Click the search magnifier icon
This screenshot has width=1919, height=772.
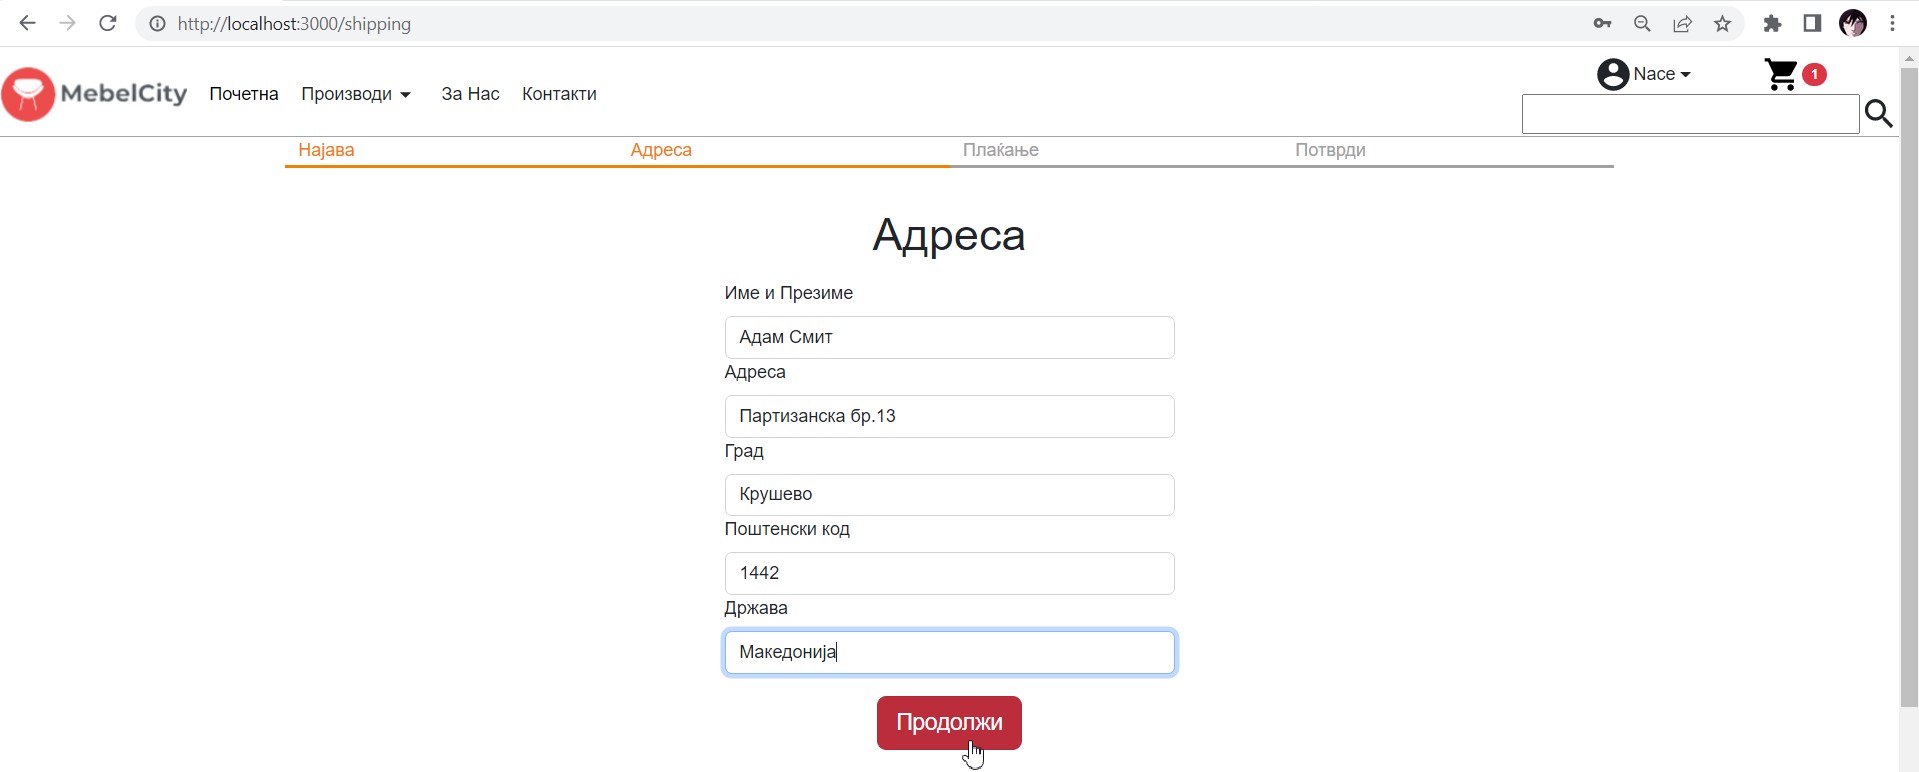coord(1879,114)
